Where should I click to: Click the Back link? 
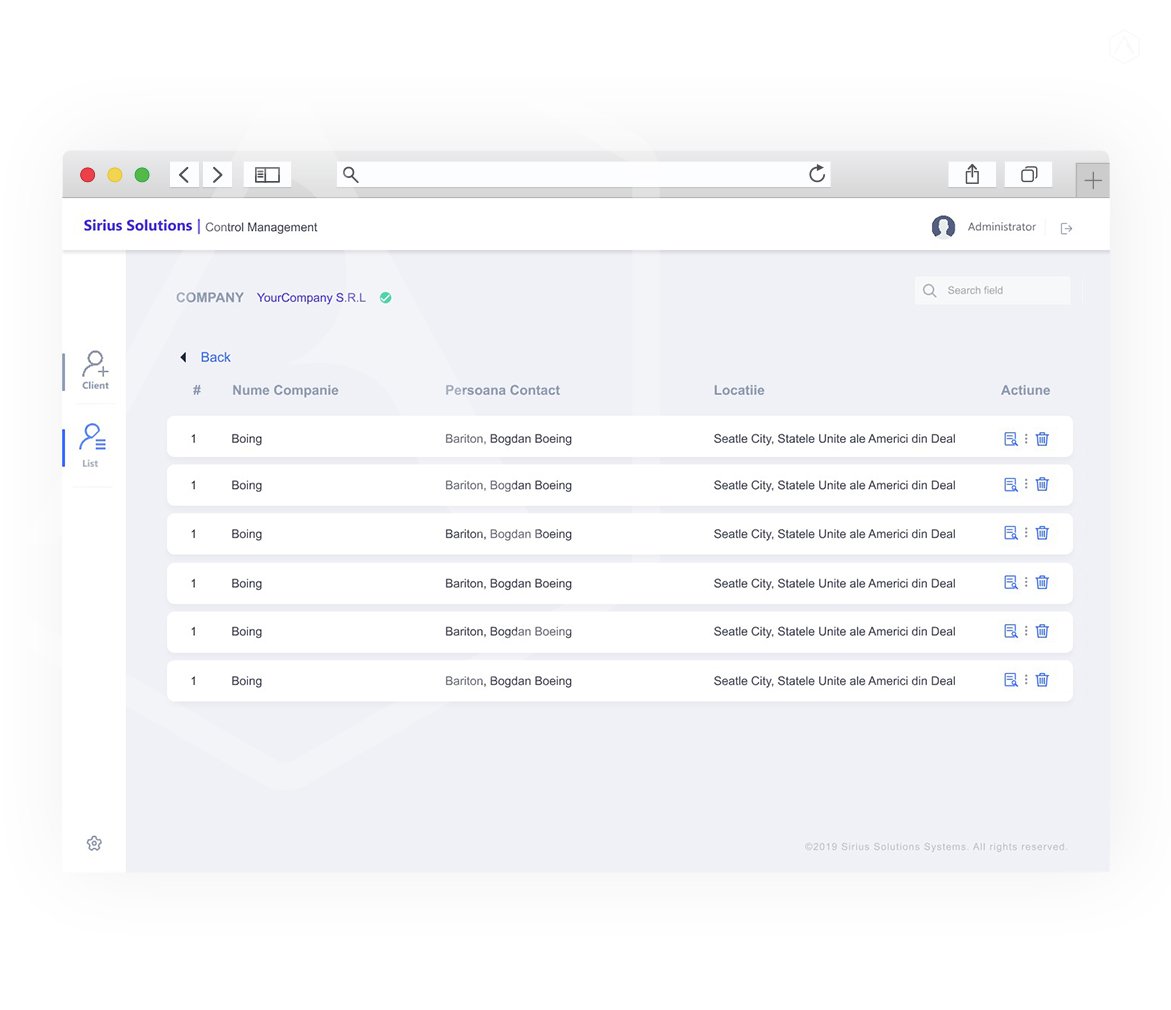click(215, 357)
